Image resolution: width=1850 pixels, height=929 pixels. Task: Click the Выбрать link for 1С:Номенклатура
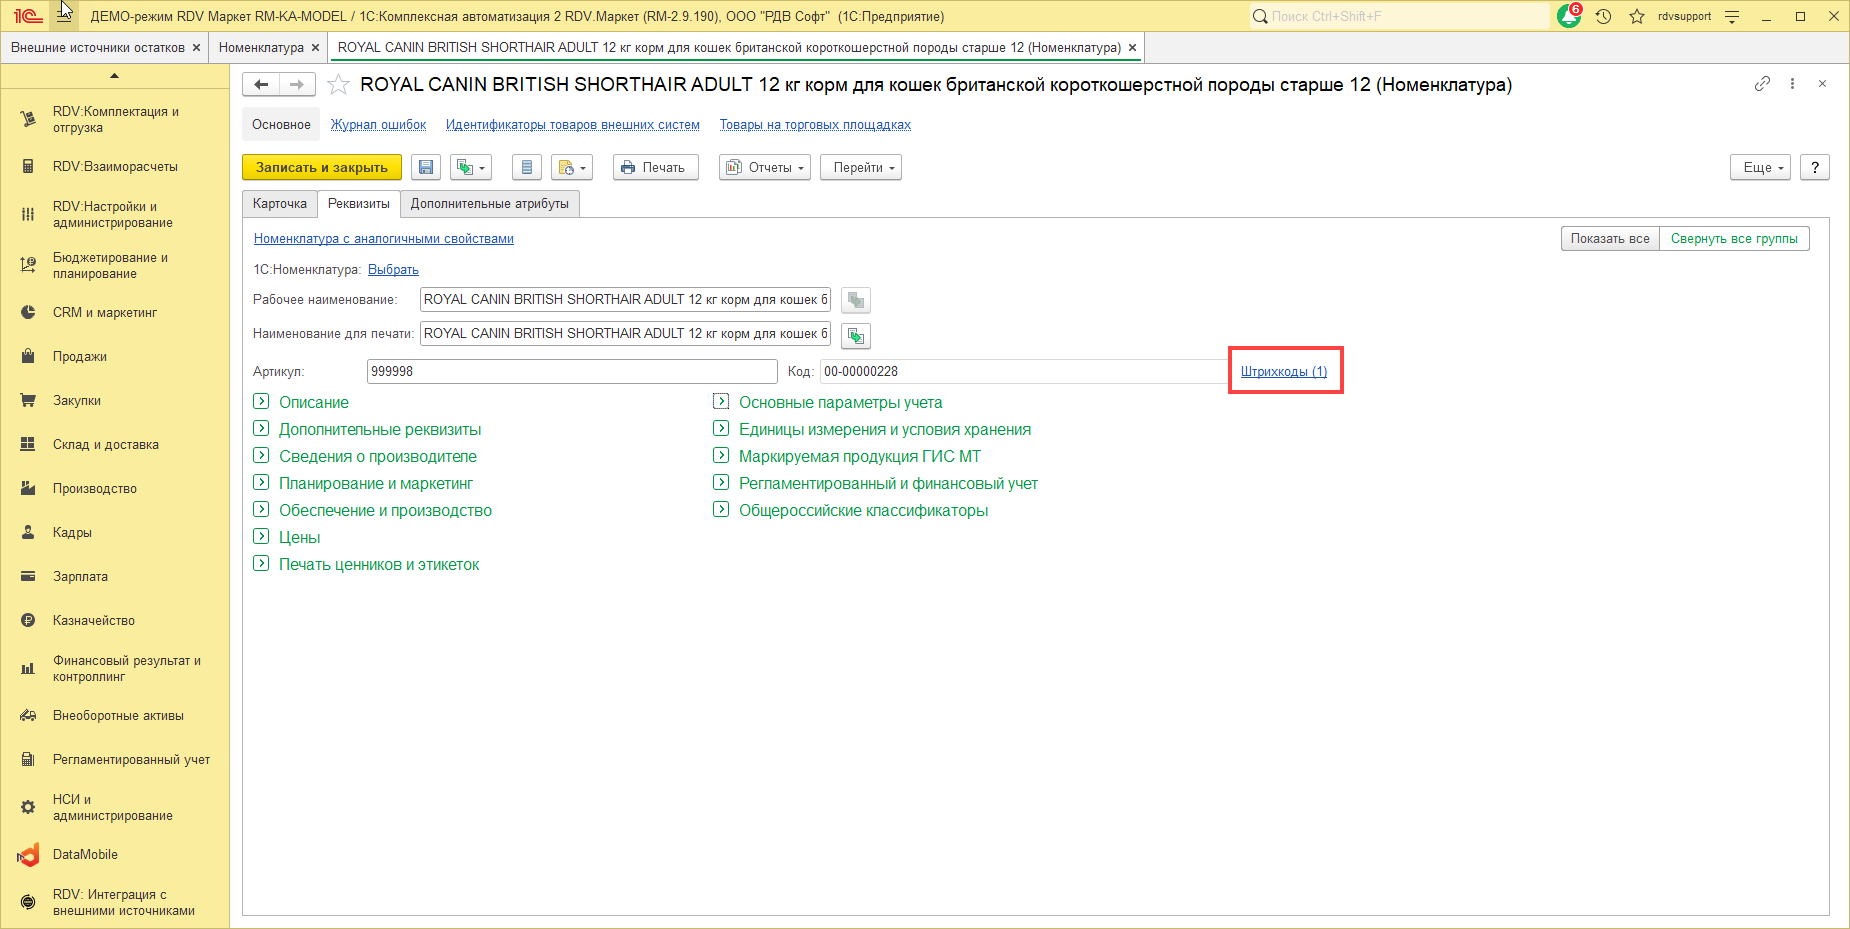(393, 270)
